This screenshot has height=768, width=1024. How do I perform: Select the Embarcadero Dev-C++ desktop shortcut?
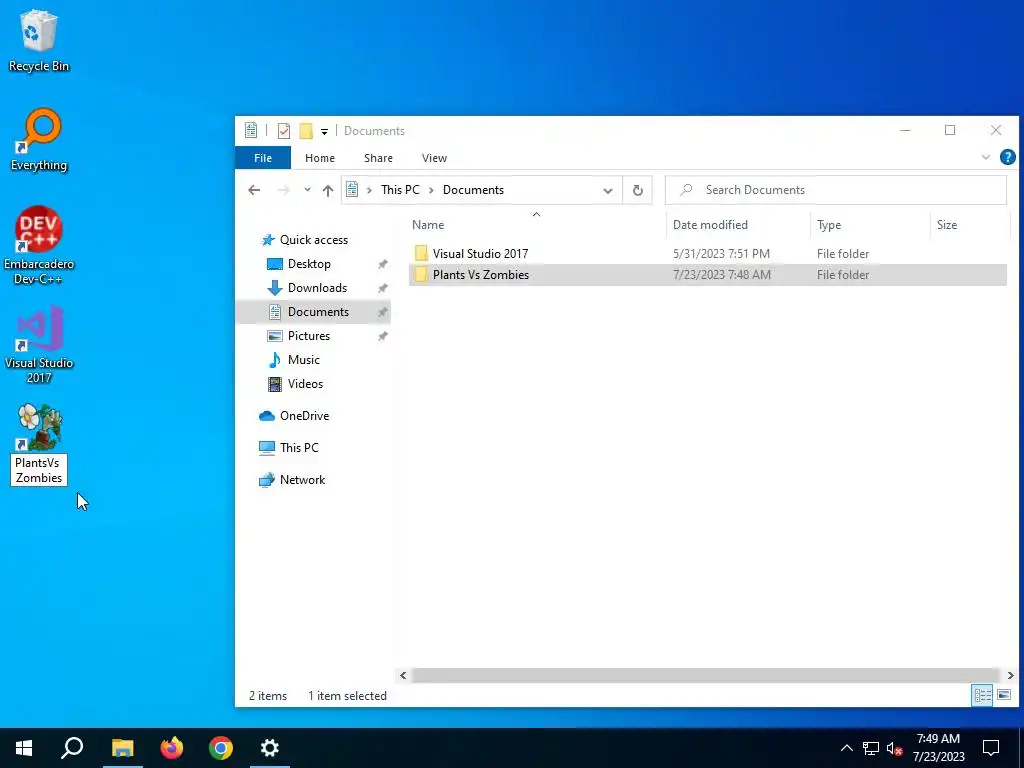point(39,246)
